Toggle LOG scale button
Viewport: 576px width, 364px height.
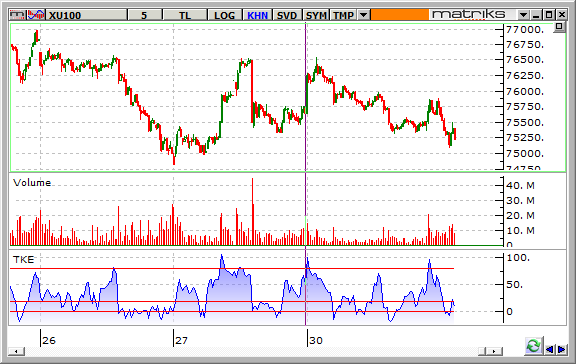(224, 15)
